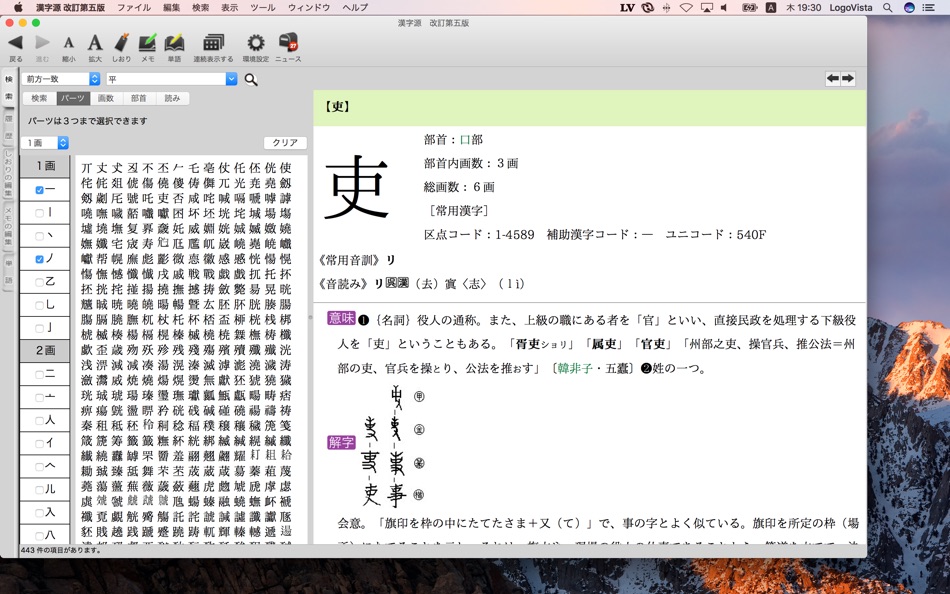Jump to the 2画 section header

pyautogui.click(x=45, y=350)
